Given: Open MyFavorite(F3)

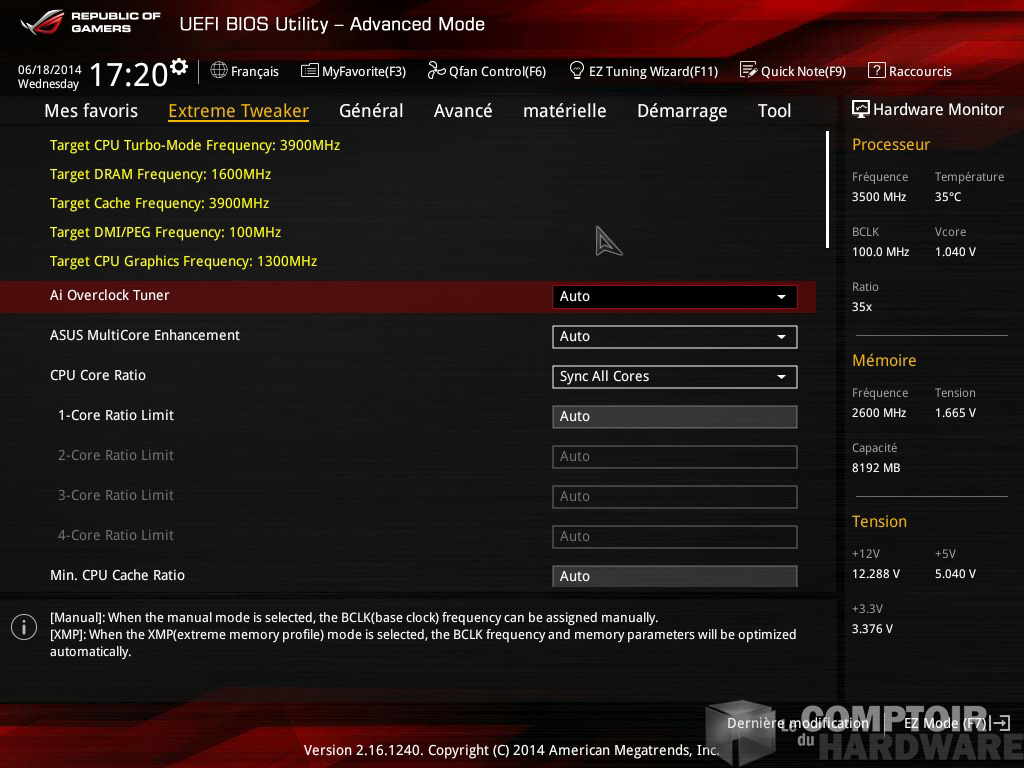Looking at the screenshot, I should point(353,71).
